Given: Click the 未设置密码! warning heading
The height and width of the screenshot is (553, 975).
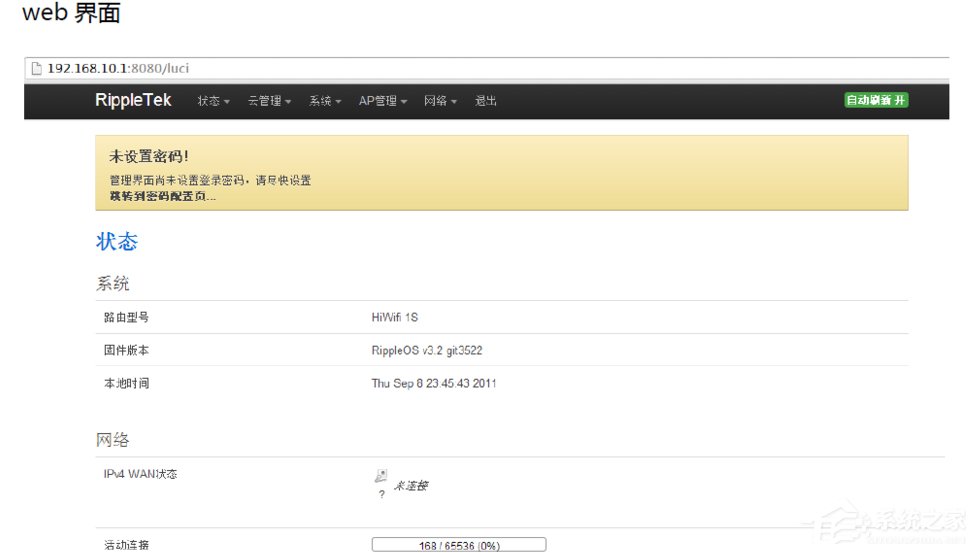Looking at the screenshot, I should pyautogui.click(x=149, y=156).
